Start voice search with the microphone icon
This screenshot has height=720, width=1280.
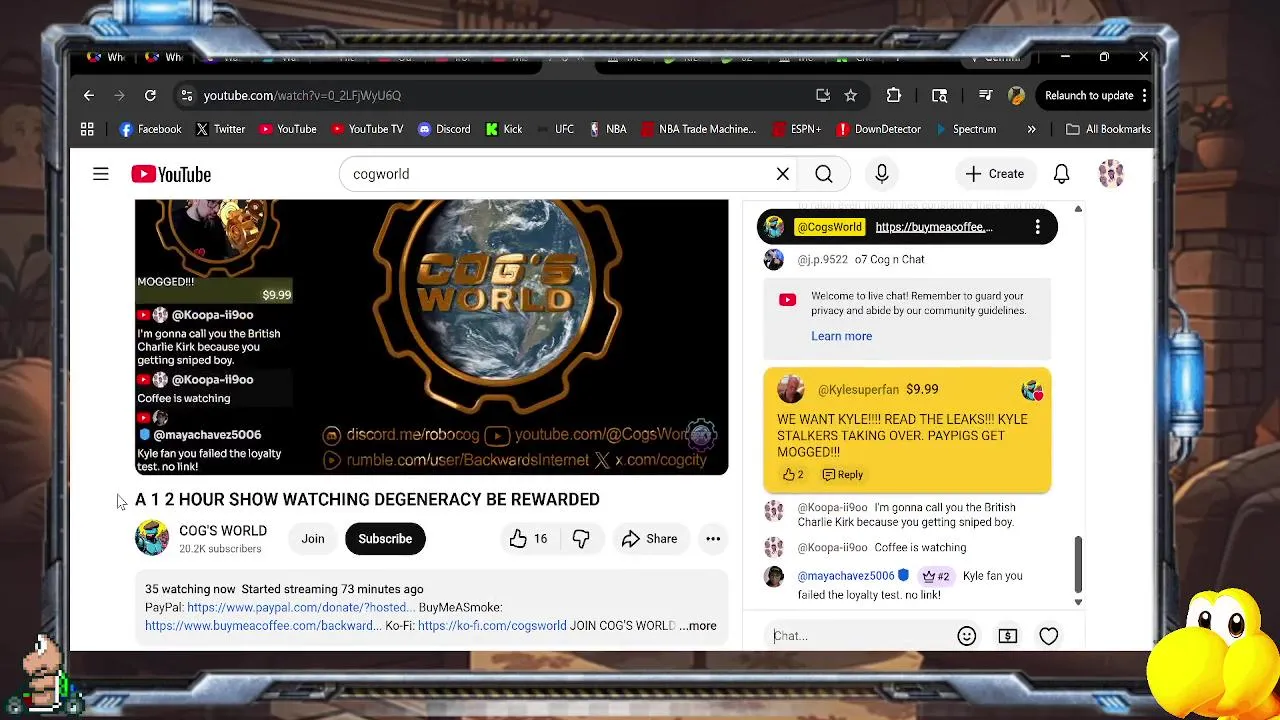coord(882,174)
